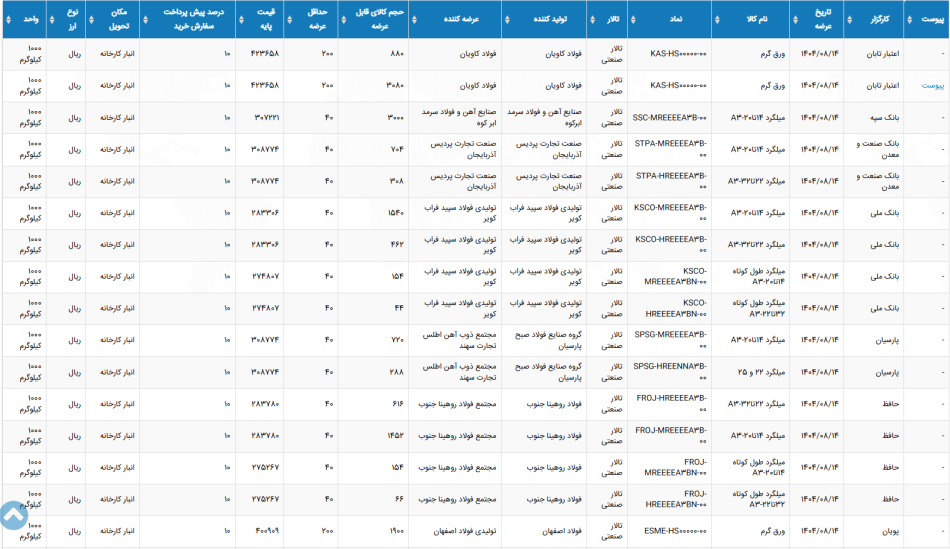Click sort arrows of کارگزار column

849,19
